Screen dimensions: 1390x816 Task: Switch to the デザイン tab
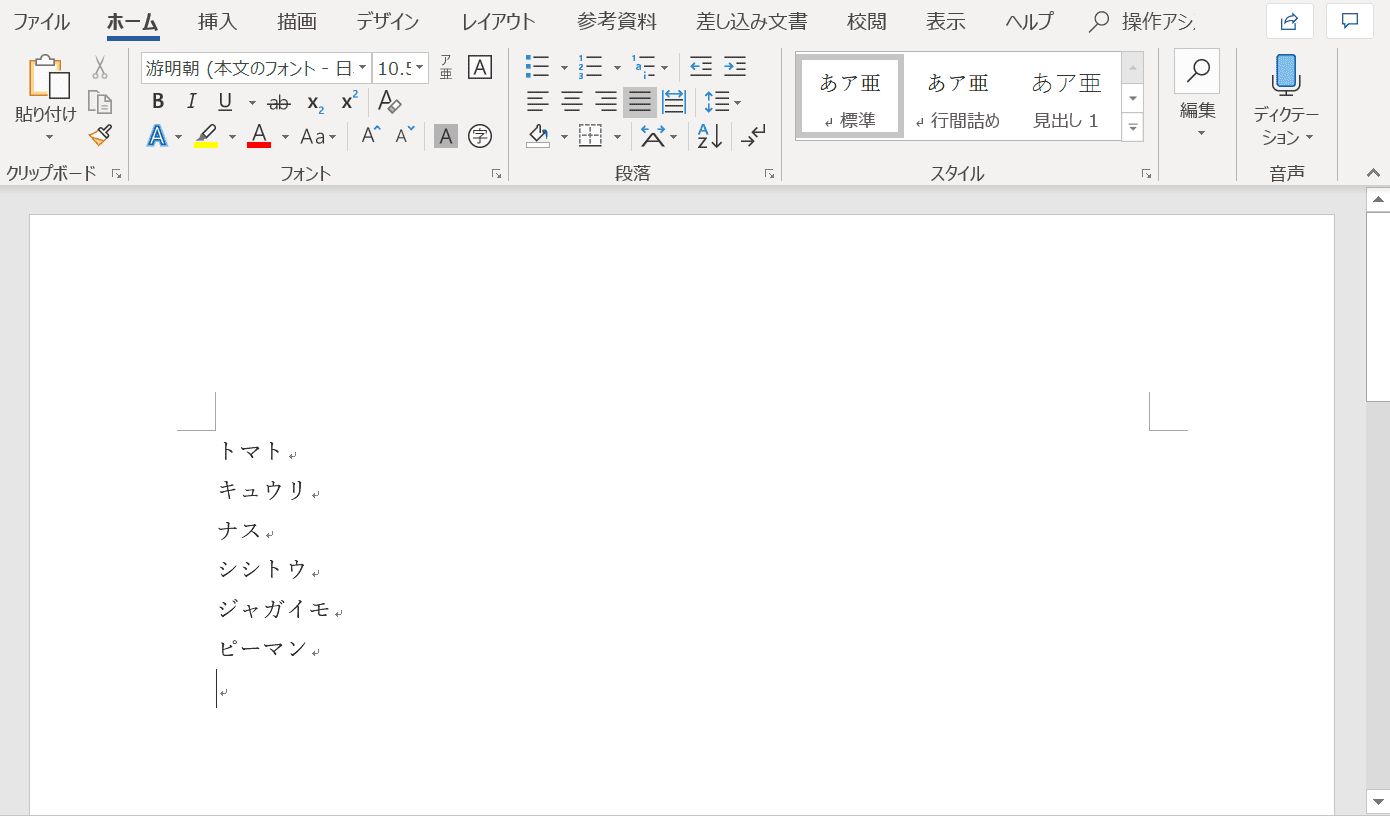387,21
